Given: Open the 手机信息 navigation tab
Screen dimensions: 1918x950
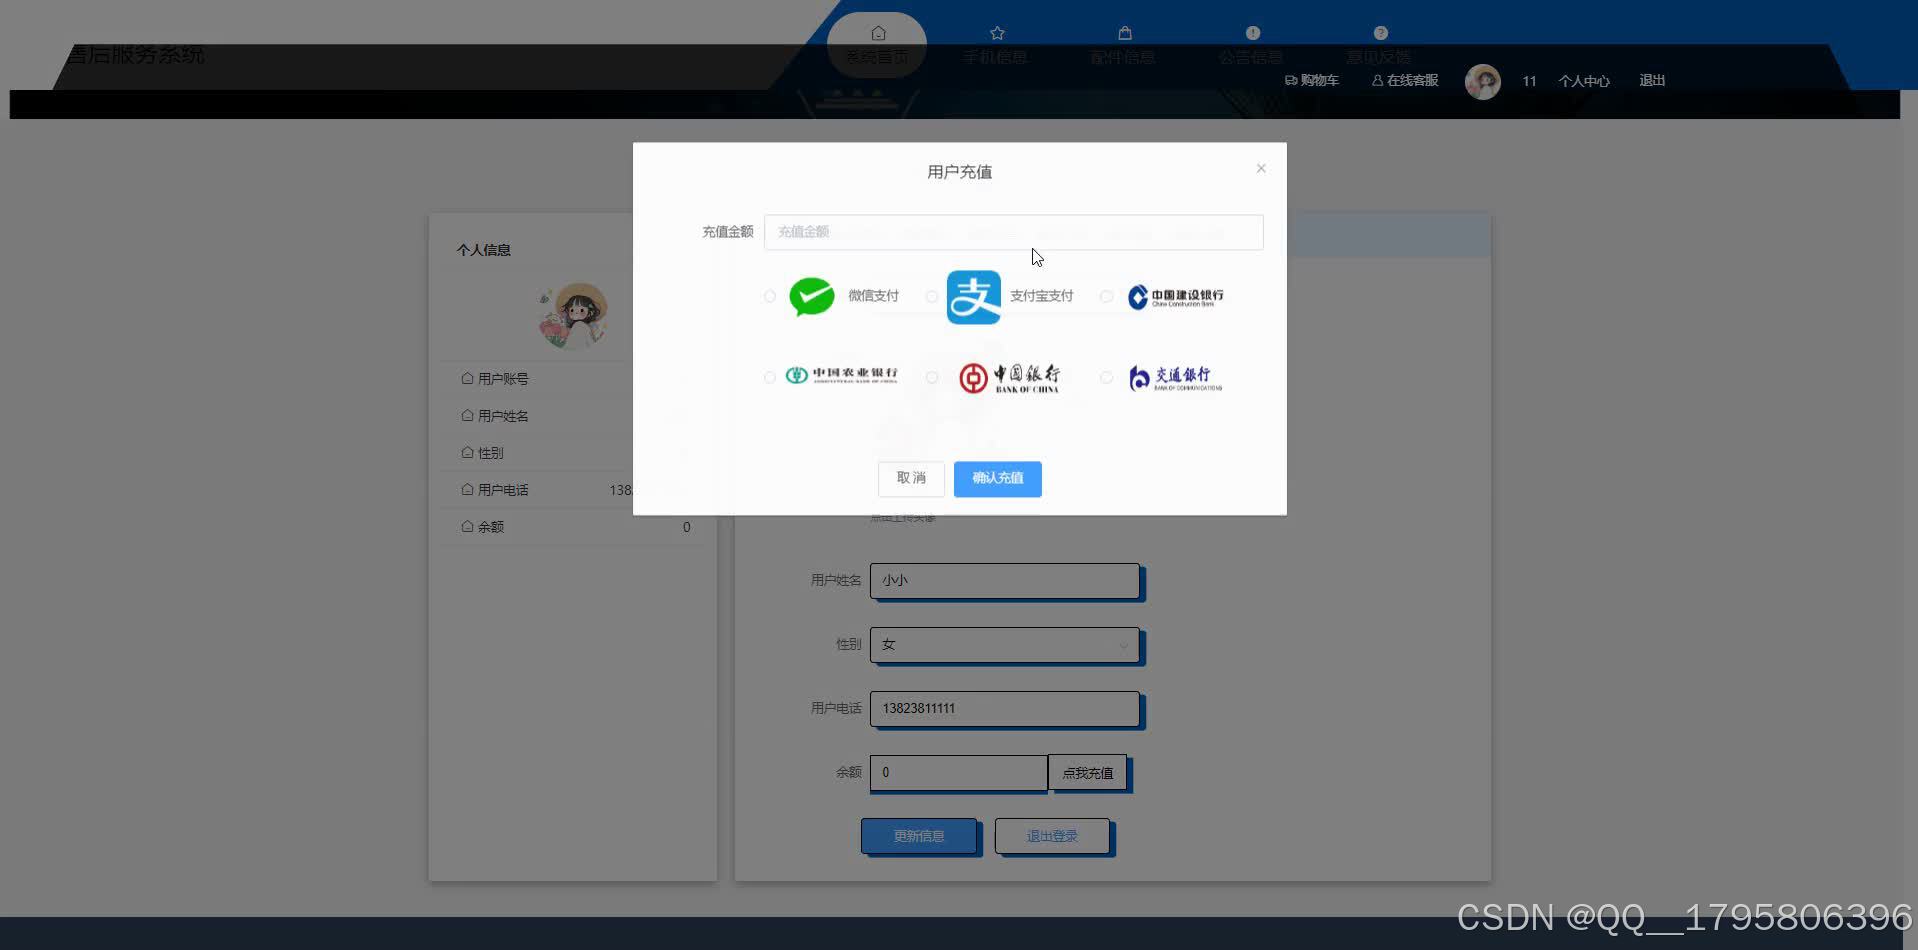Looking at the screenshot, I should pos(996,46).
